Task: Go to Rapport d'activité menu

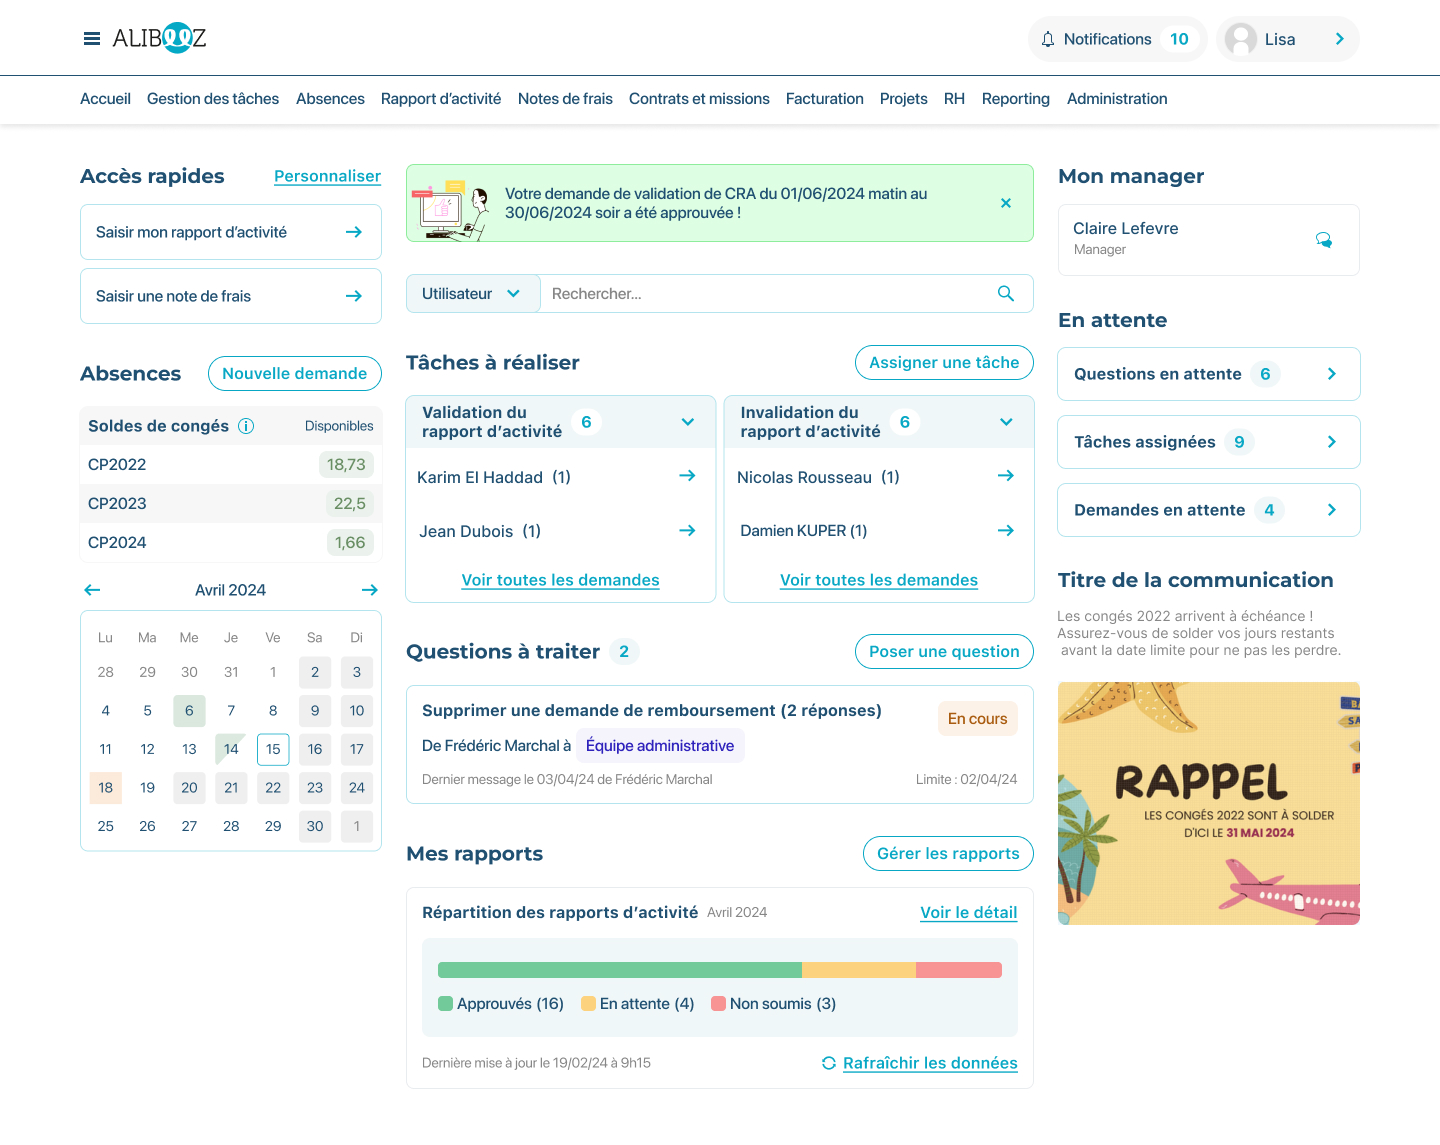Action: (441, 99)
